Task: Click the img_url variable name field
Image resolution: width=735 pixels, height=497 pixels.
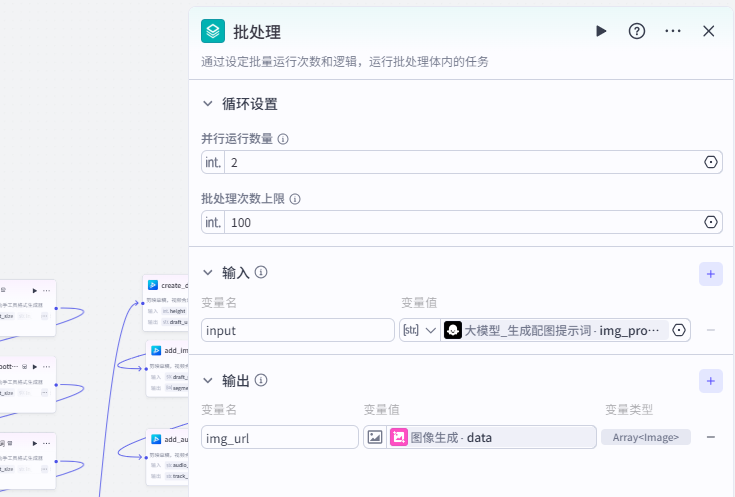Action: [280, 437]
